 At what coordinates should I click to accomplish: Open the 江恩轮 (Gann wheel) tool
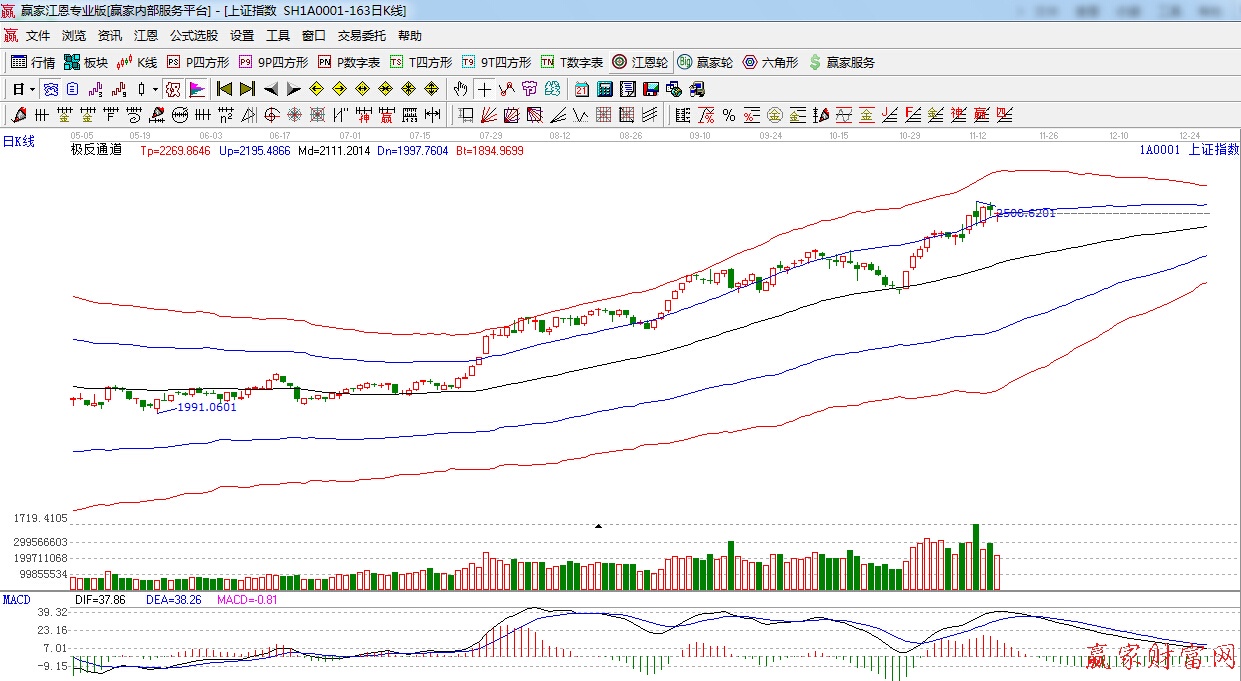tap(640, 62)
